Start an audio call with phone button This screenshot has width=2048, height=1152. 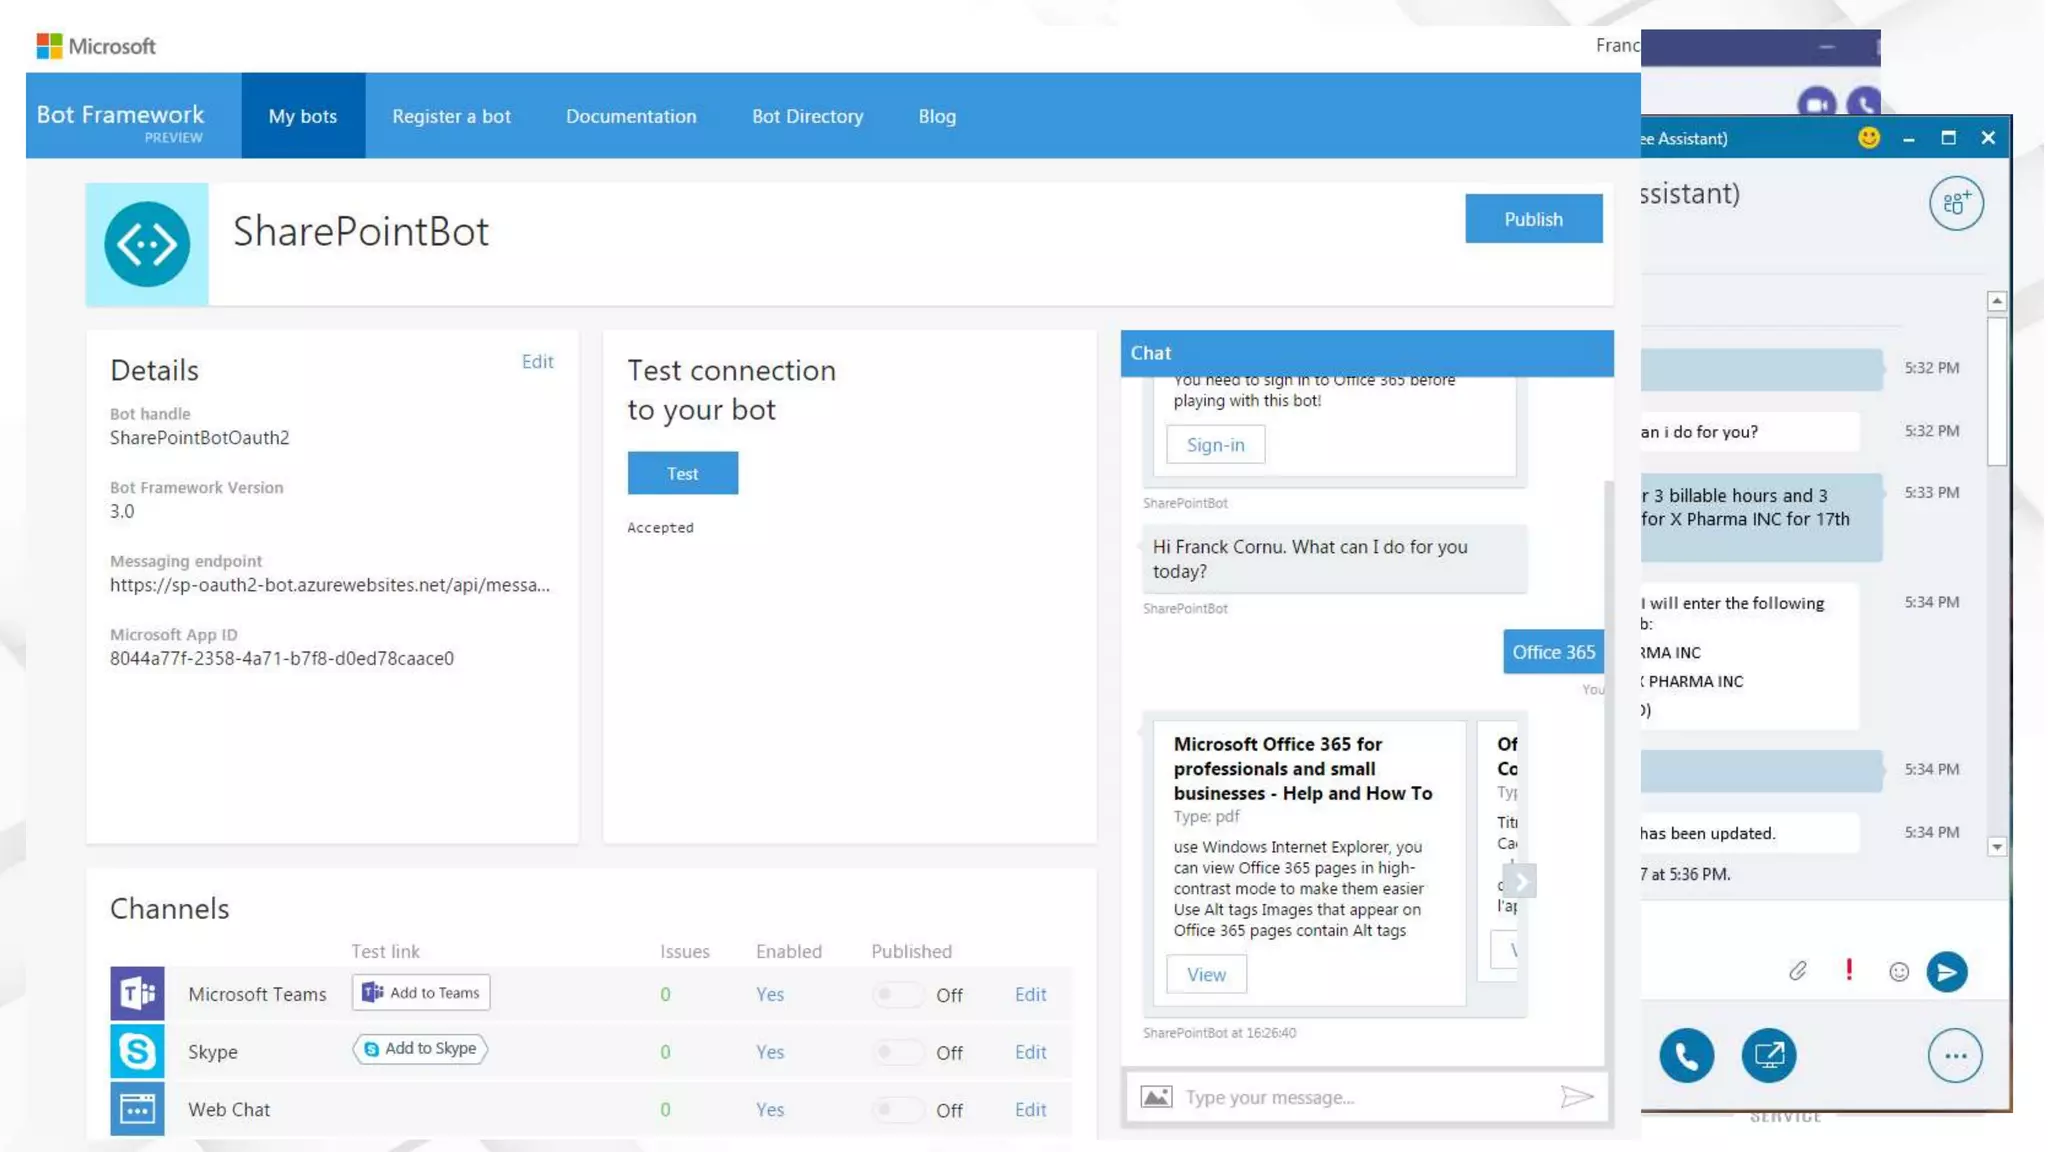click(1686, 1055)
